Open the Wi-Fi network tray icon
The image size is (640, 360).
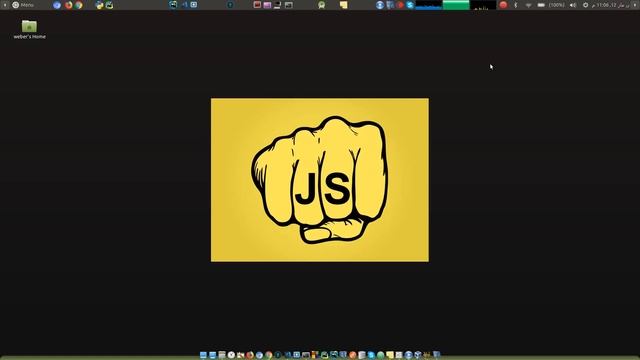pyautogui.click(x=529, y=5)
